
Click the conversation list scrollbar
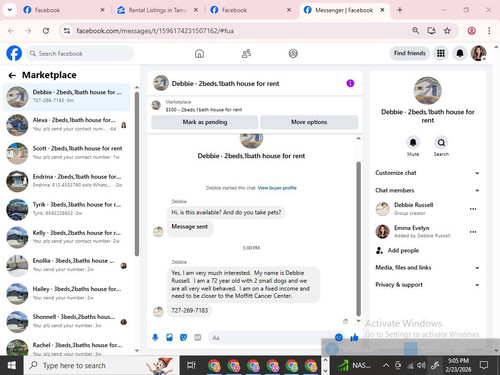[x=137, y=174]
